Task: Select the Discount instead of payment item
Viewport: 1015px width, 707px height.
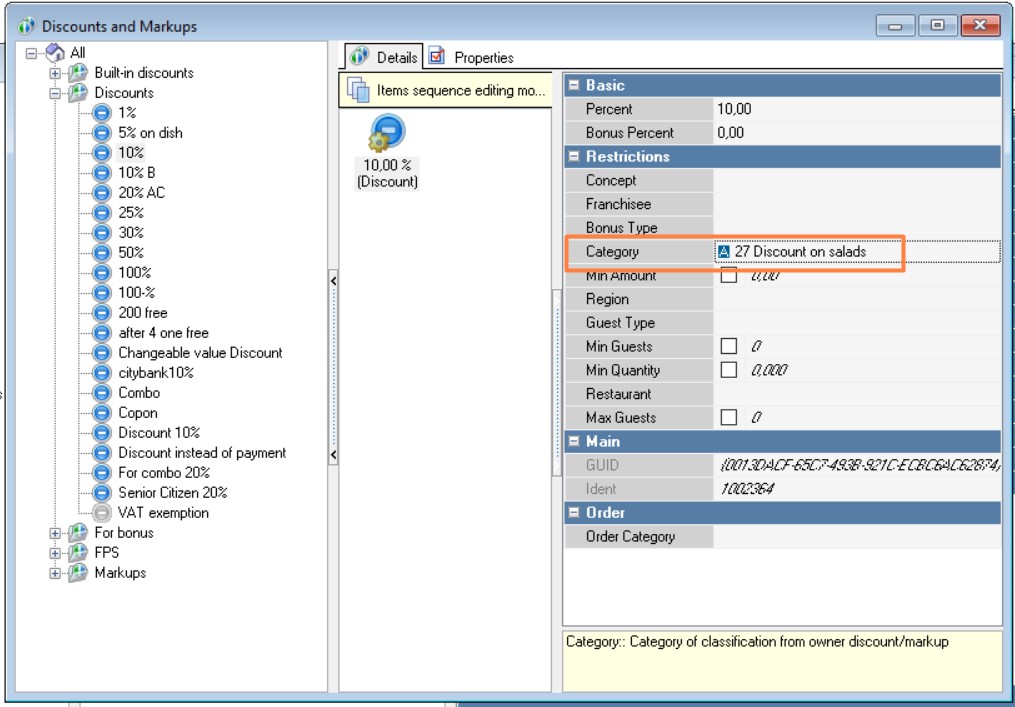Action: (202, 453)
